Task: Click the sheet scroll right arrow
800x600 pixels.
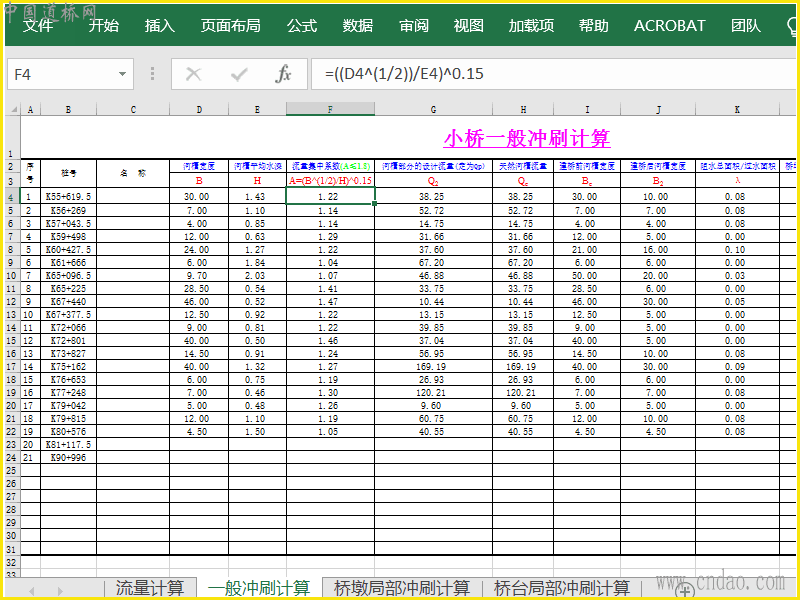Action: (x=60, y=591)
